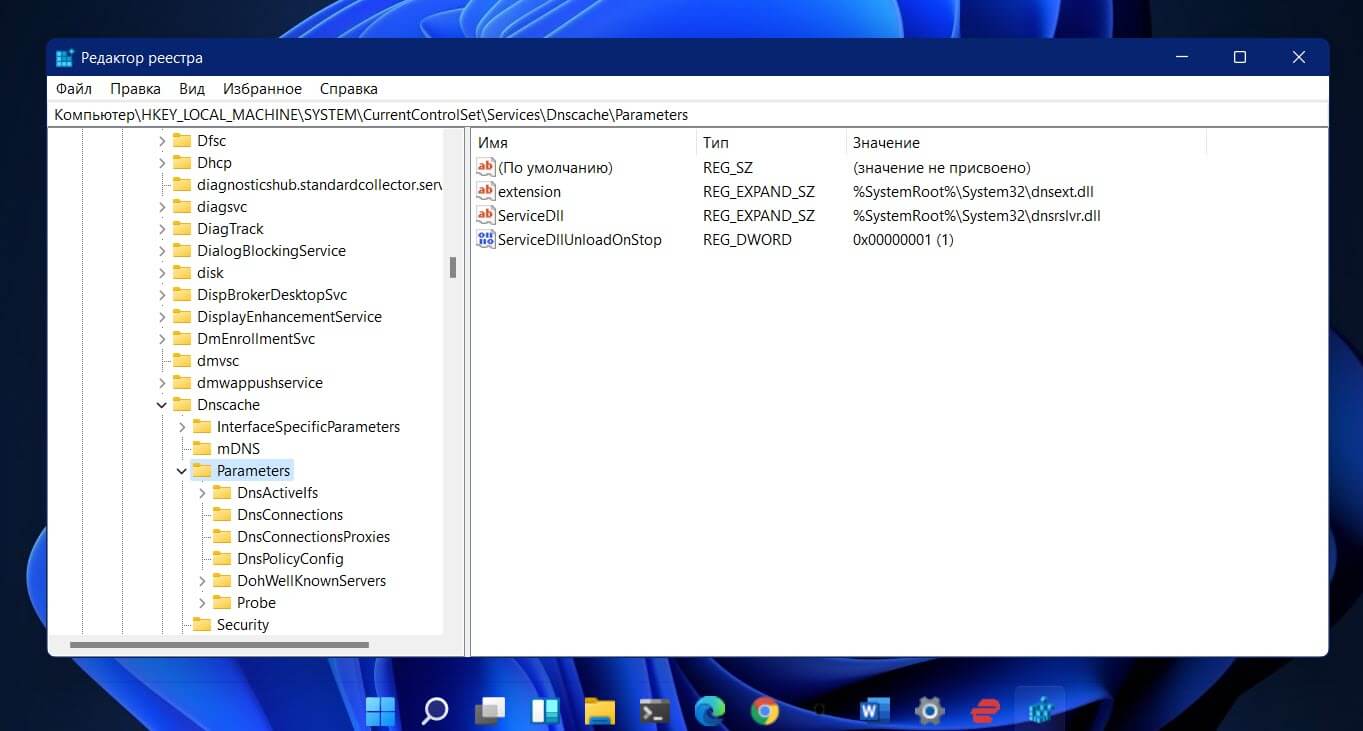Open the Избранное menu
Screen dimensions: 1363x731
(x=262, y=89)
